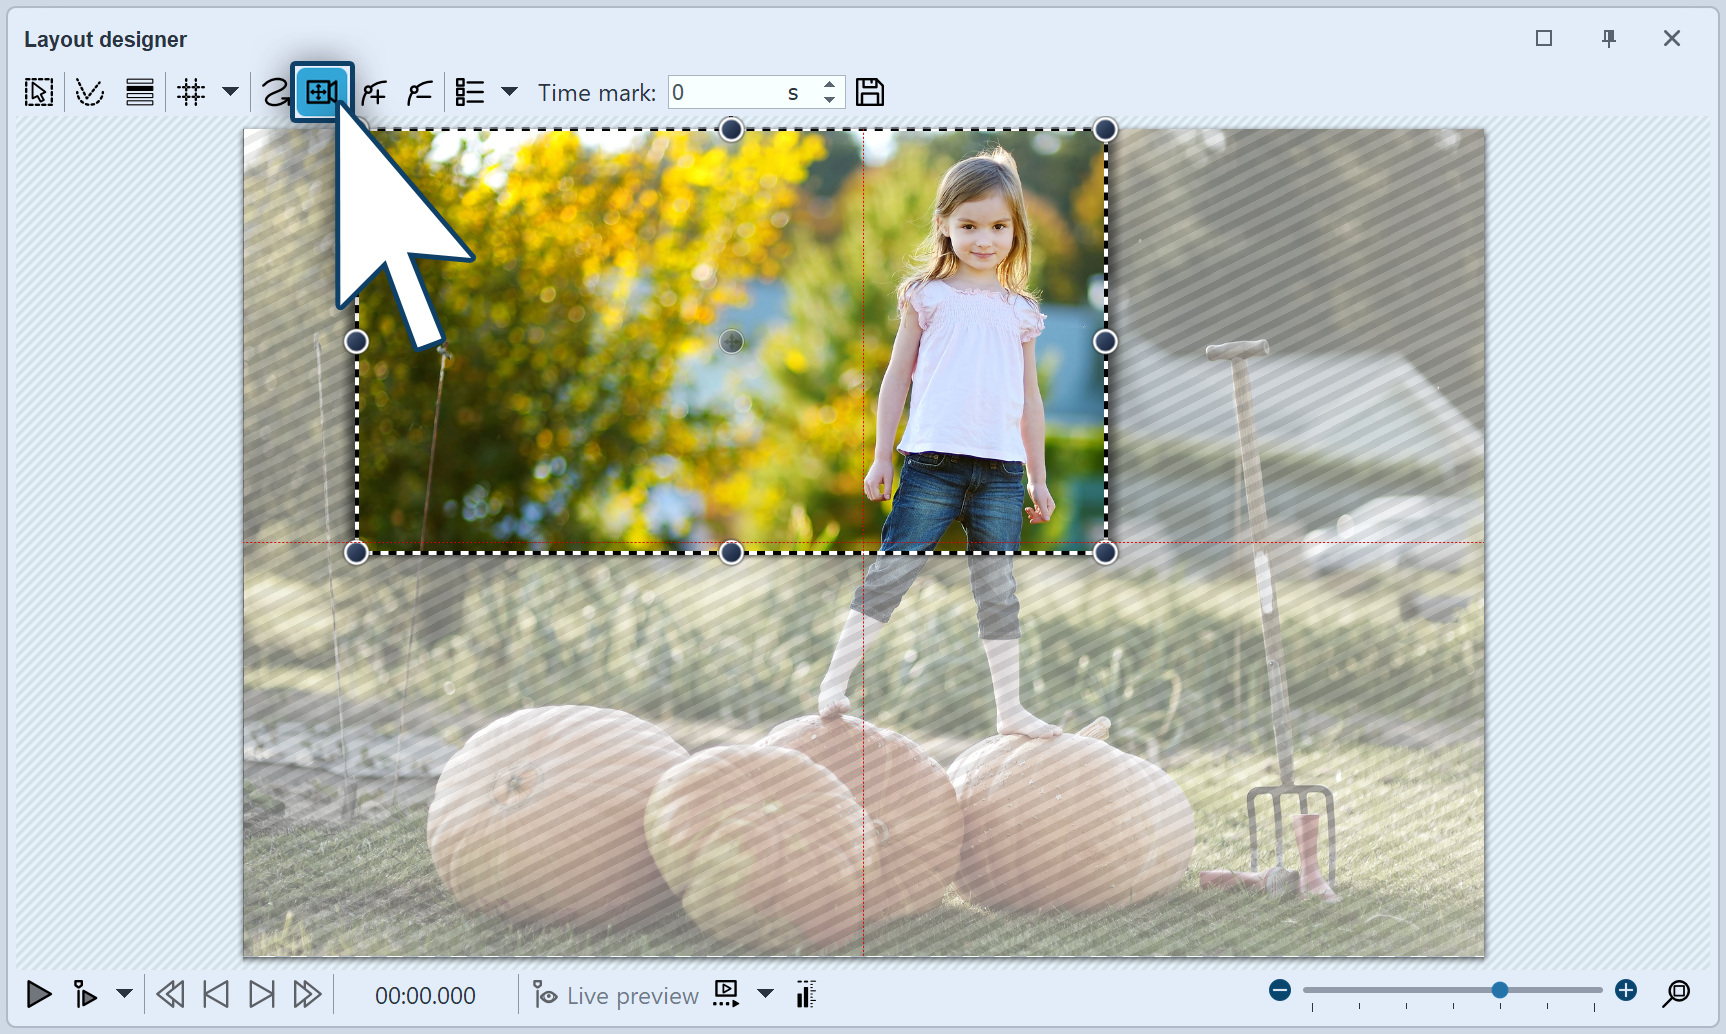Pin the Layout designer panel
Image resolution: width=1726 pixels, height=1034 pixels.
[1609, 38]
